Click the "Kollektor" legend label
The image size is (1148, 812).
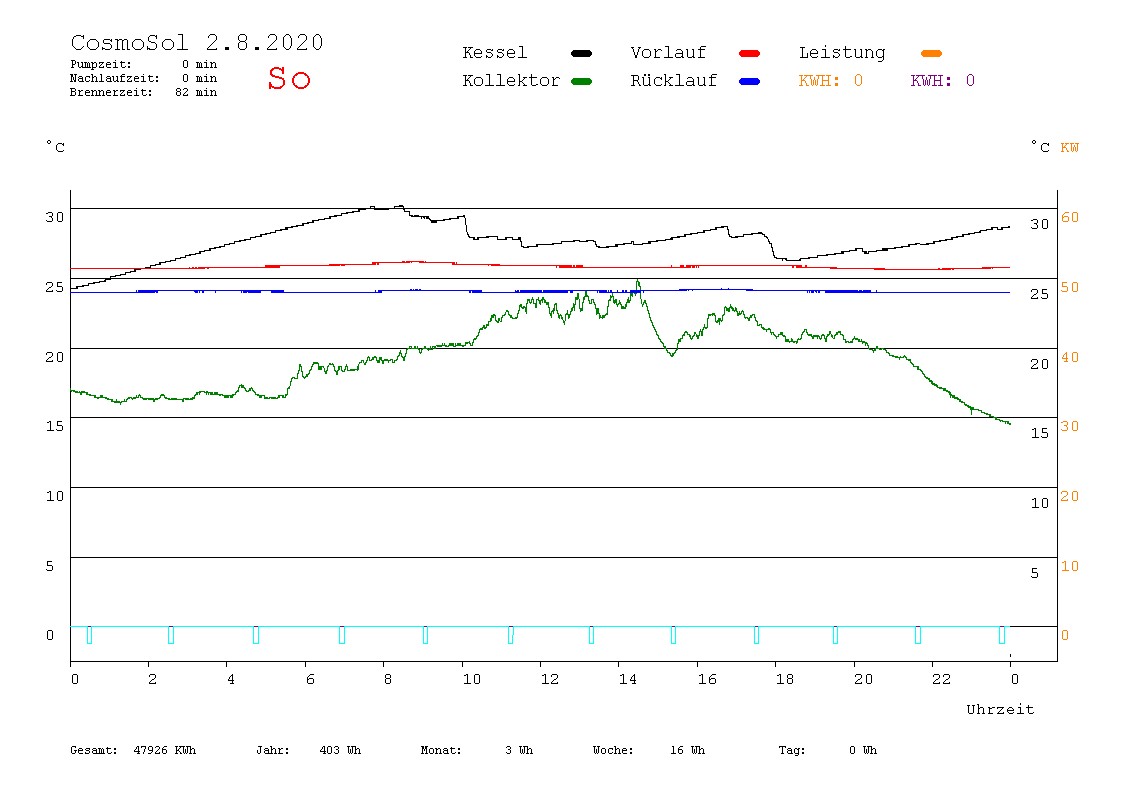click(511, 81)
